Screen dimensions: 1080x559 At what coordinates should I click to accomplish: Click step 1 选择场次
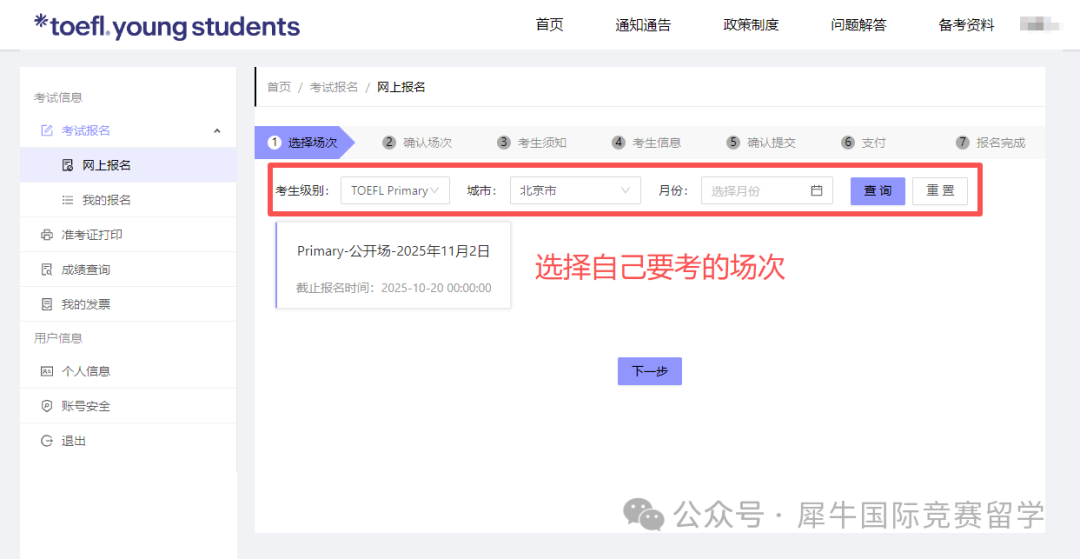coord(304,143)
